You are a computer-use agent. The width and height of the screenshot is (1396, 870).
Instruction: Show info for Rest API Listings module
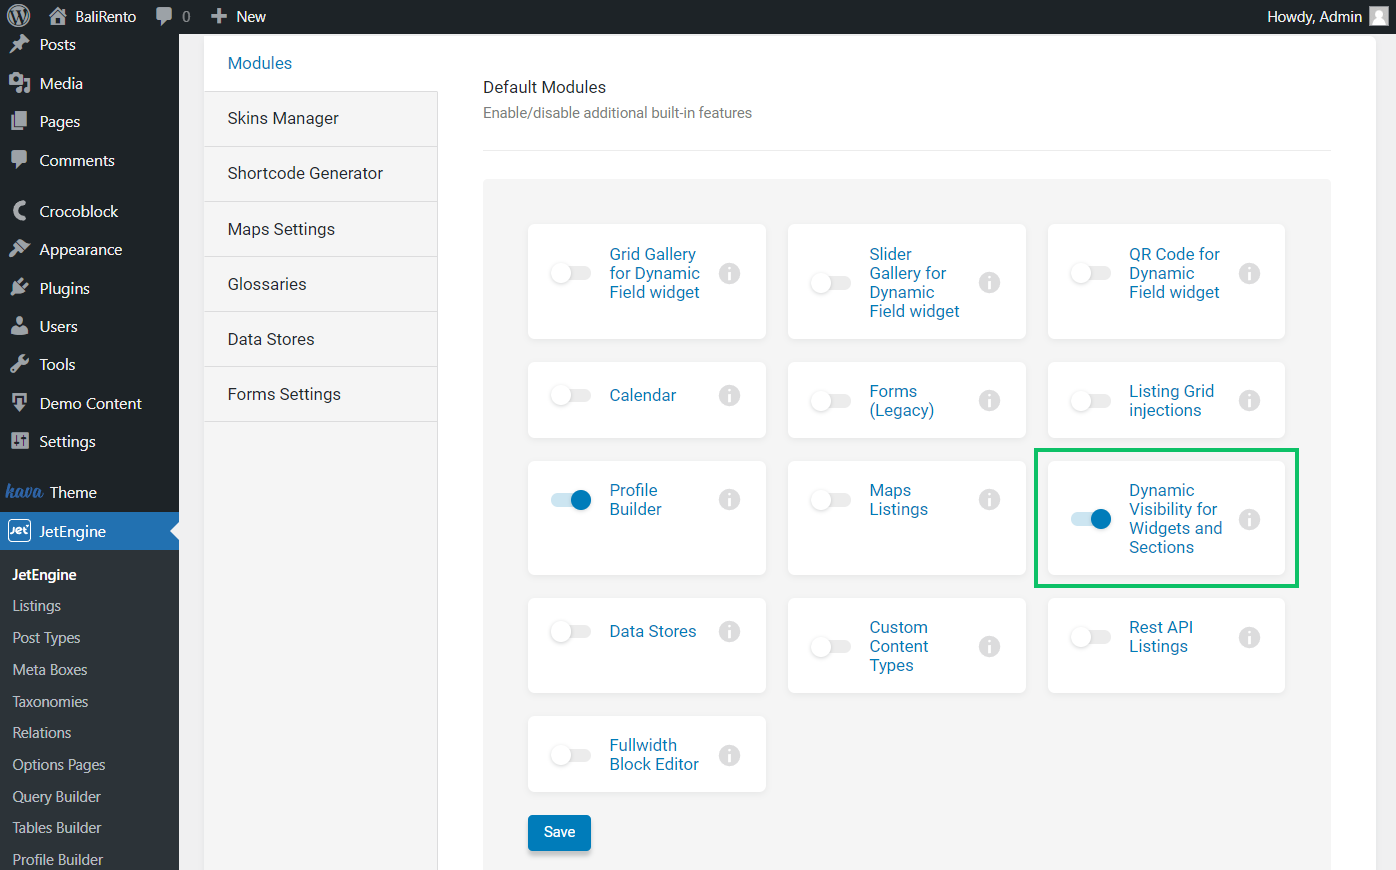click(x=1249, y=637)
